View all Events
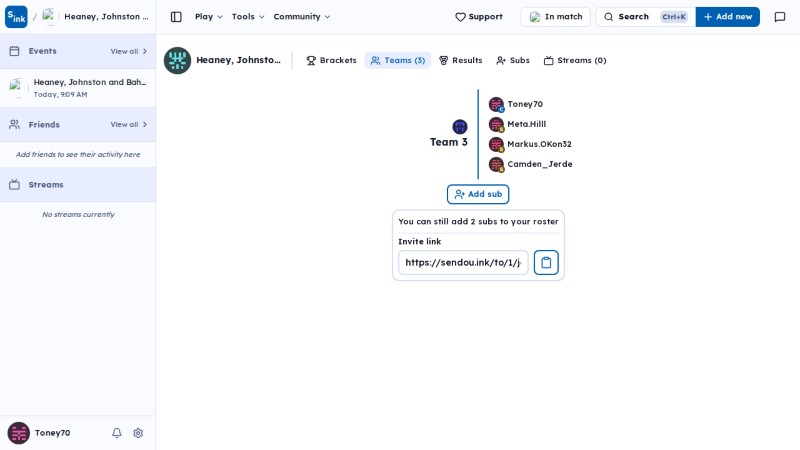The image size is (800, 450). (x=129, y=51)
